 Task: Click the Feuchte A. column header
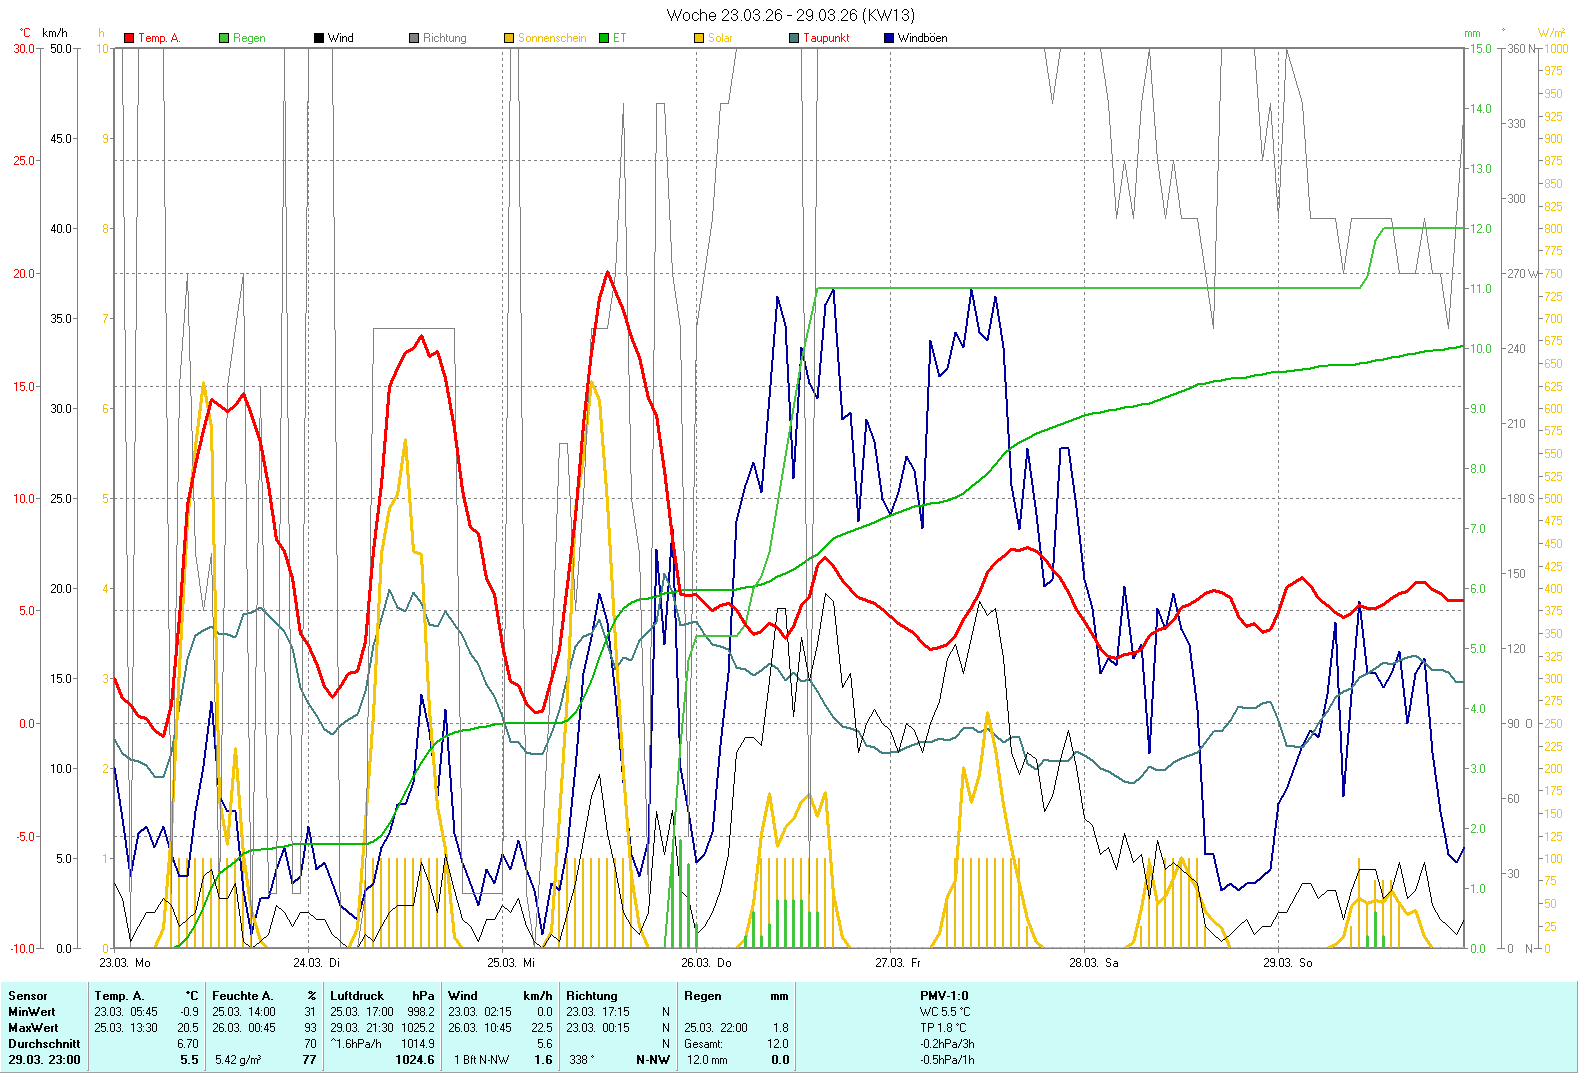point(242,996)
